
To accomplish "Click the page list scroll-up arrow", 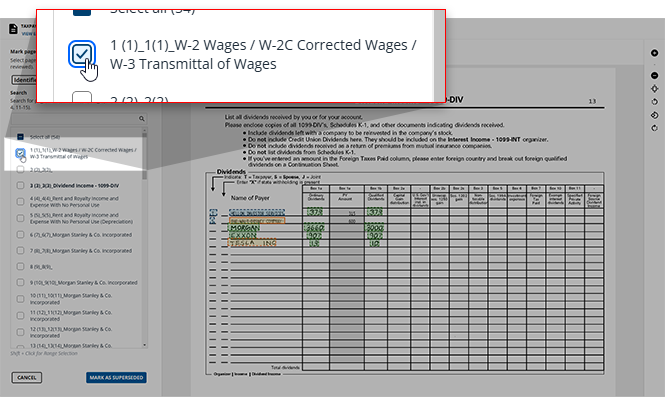I will 145,129.
